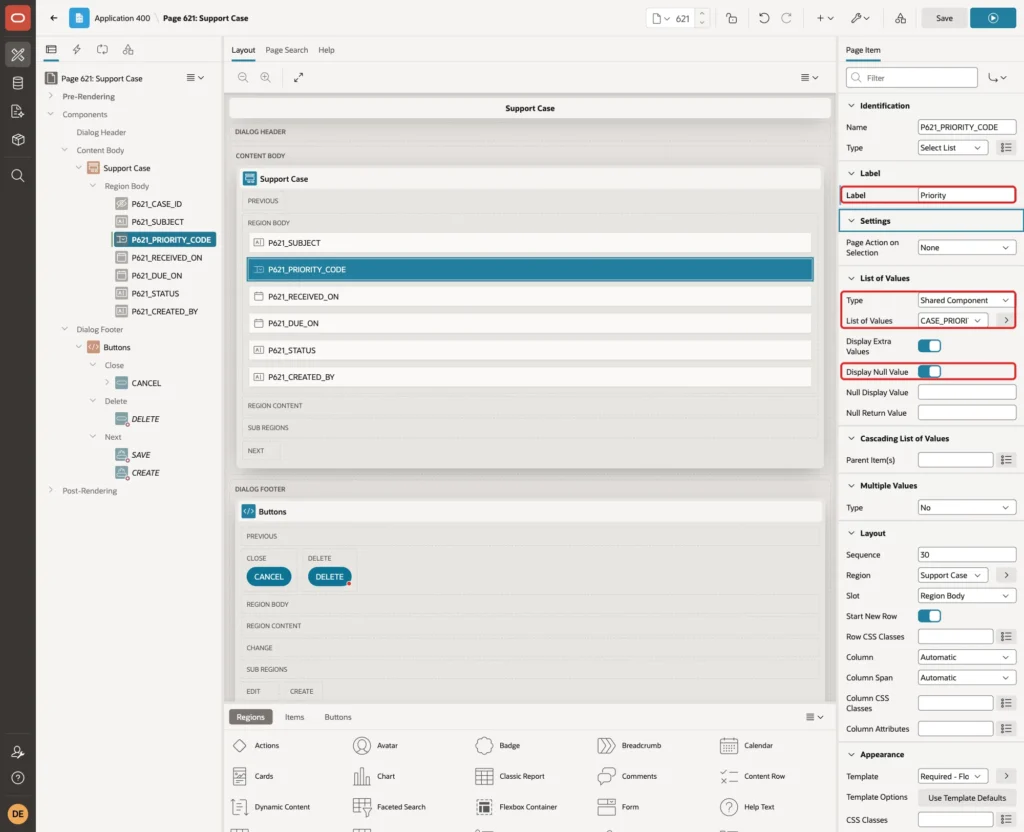
Task: Select the Calendar region type
Action: coord(746,745)
